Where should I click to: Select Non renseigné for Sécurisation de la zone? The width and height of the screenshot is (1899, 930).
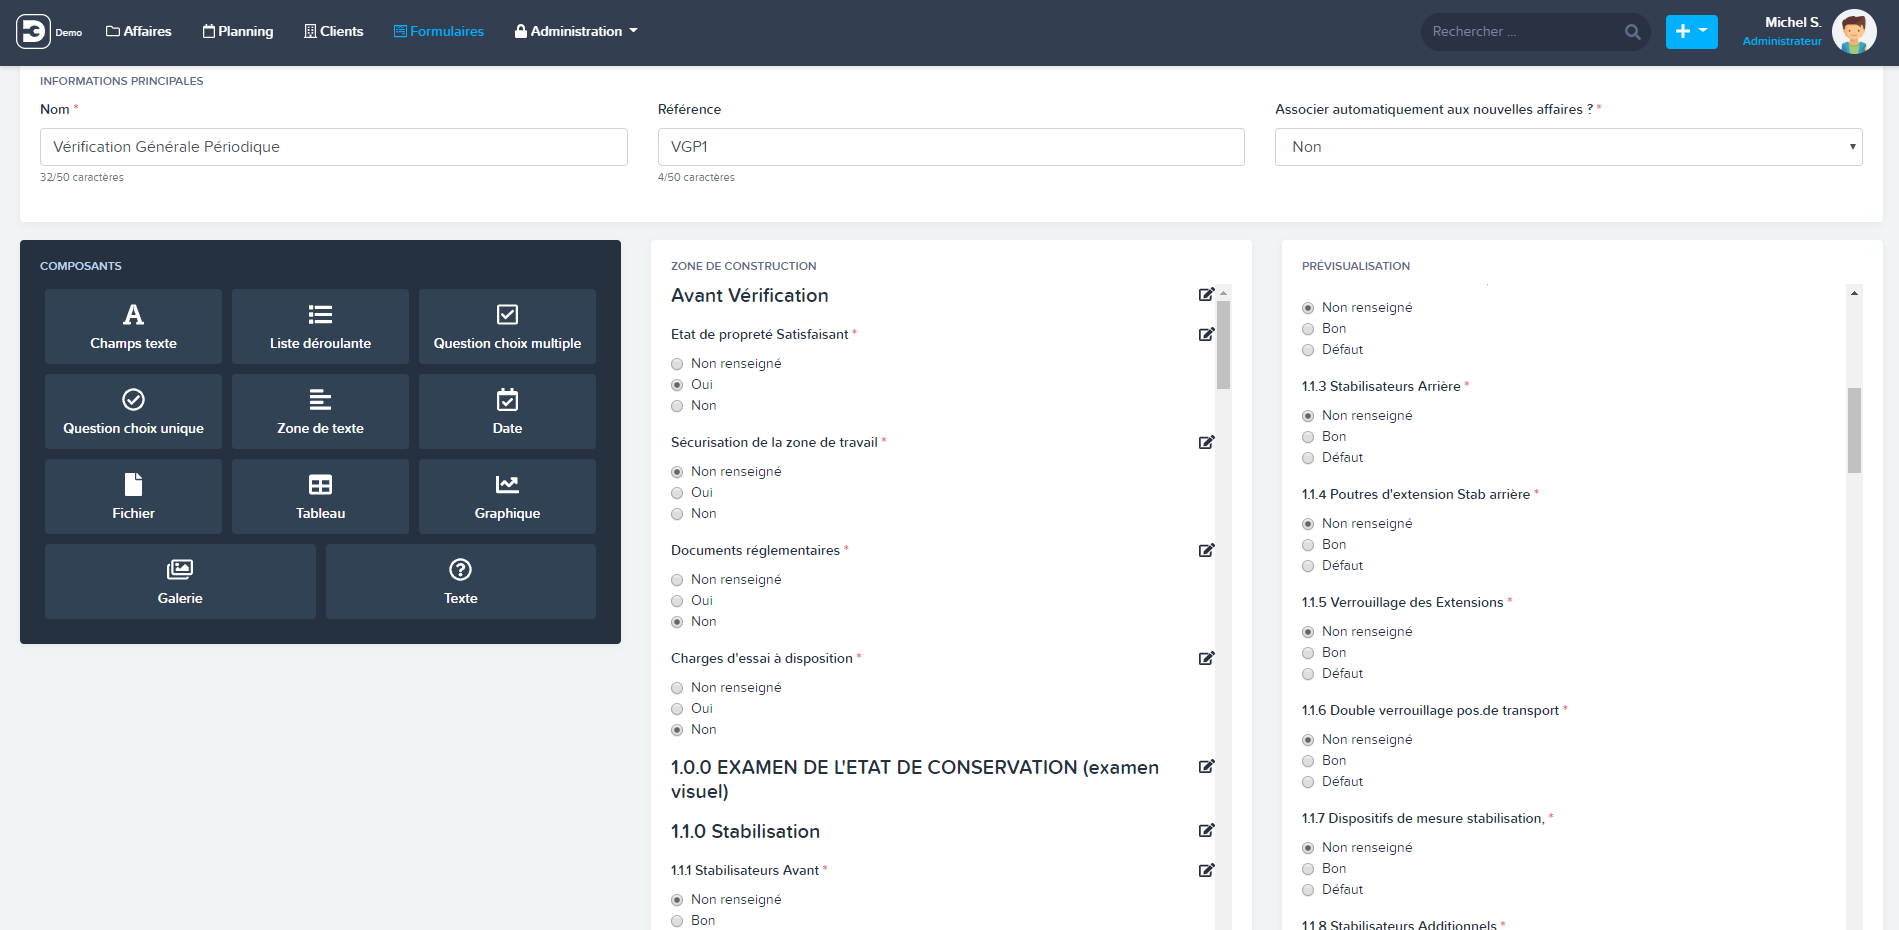(x=677, y=472)
